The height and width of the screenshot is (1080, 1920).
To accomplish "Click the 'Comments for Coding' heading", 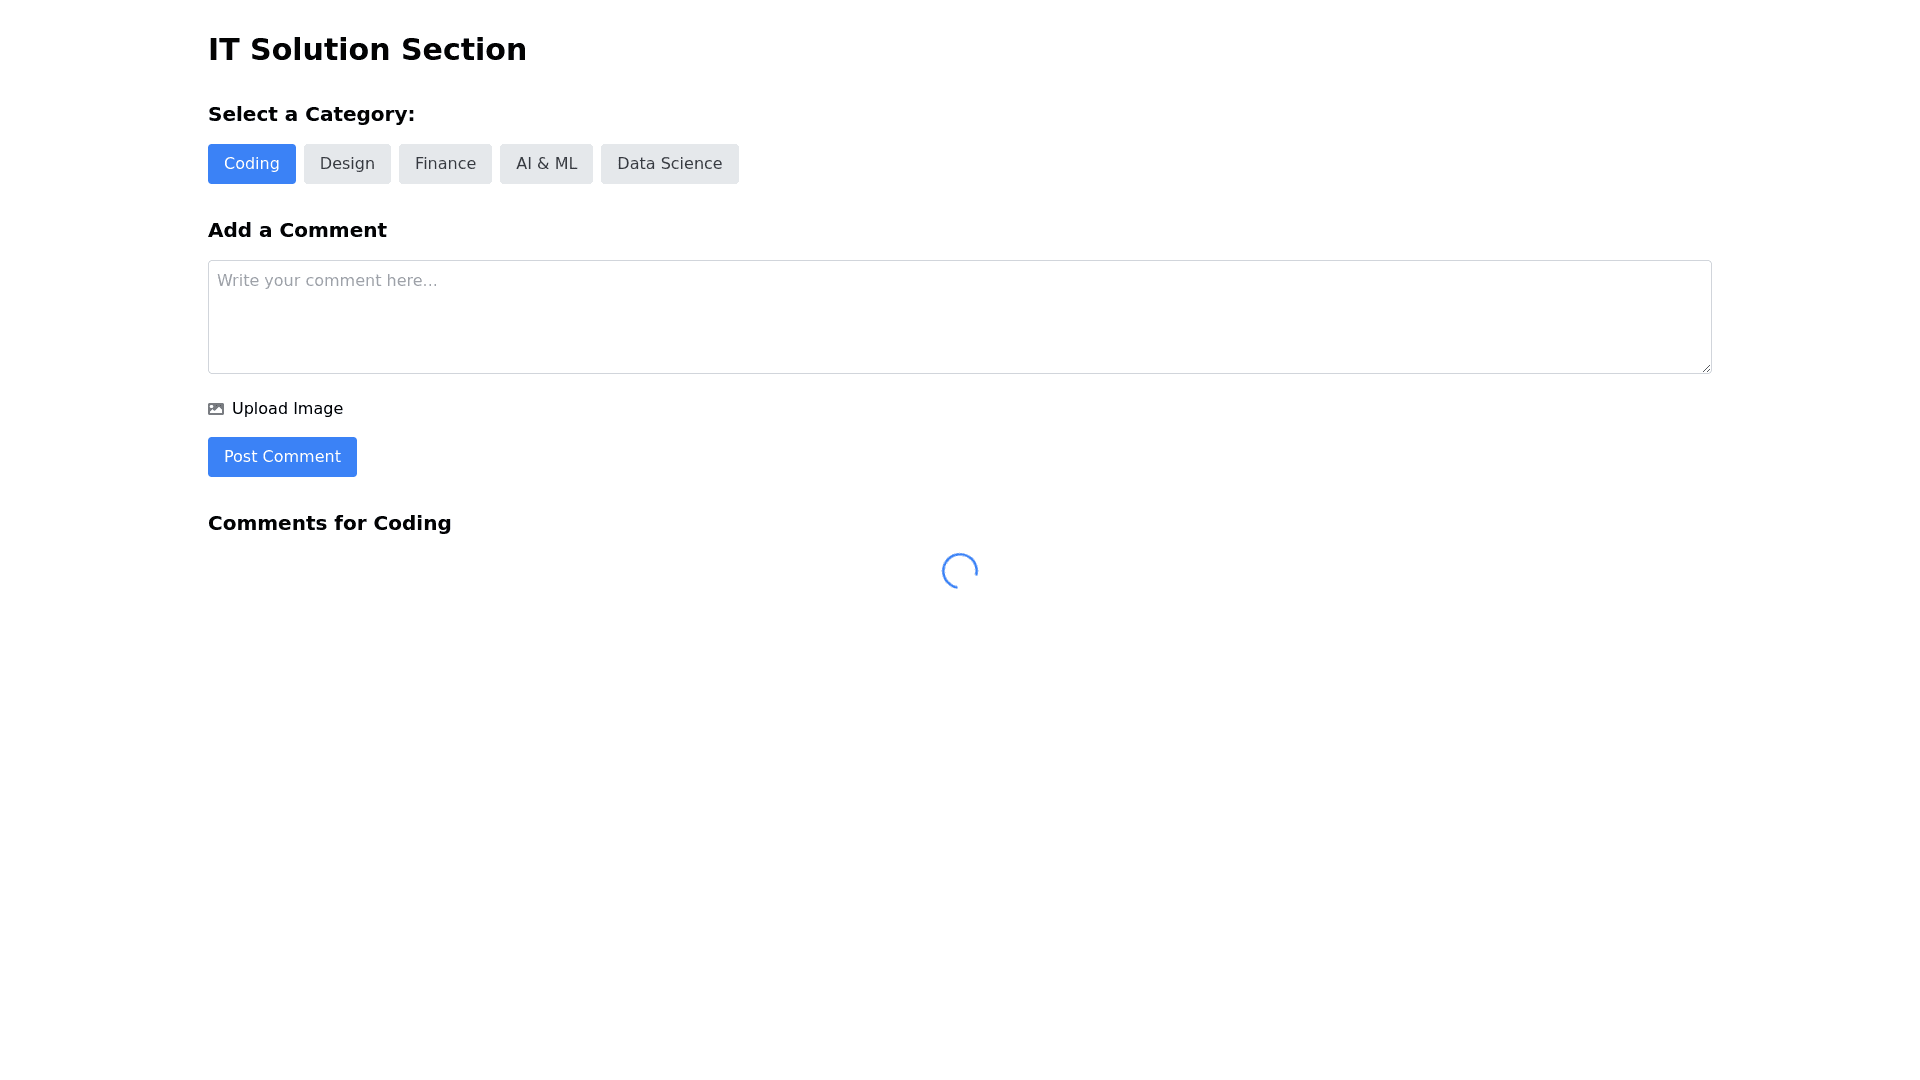I will pyautogui.click(x=329, y=523).
